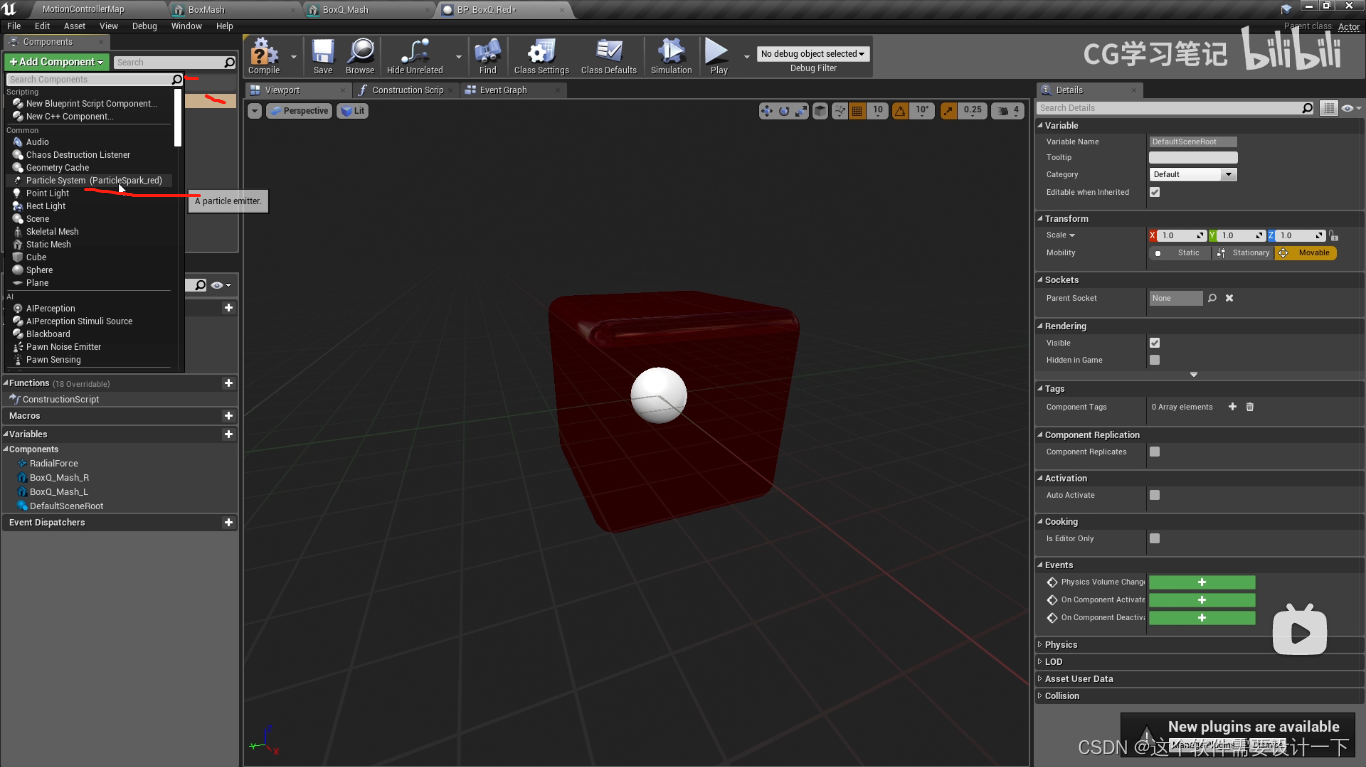The width and height of the screenshot is (1366, 767).
Task: Browse to asset in Content Browser
Action: click(360, 56)
